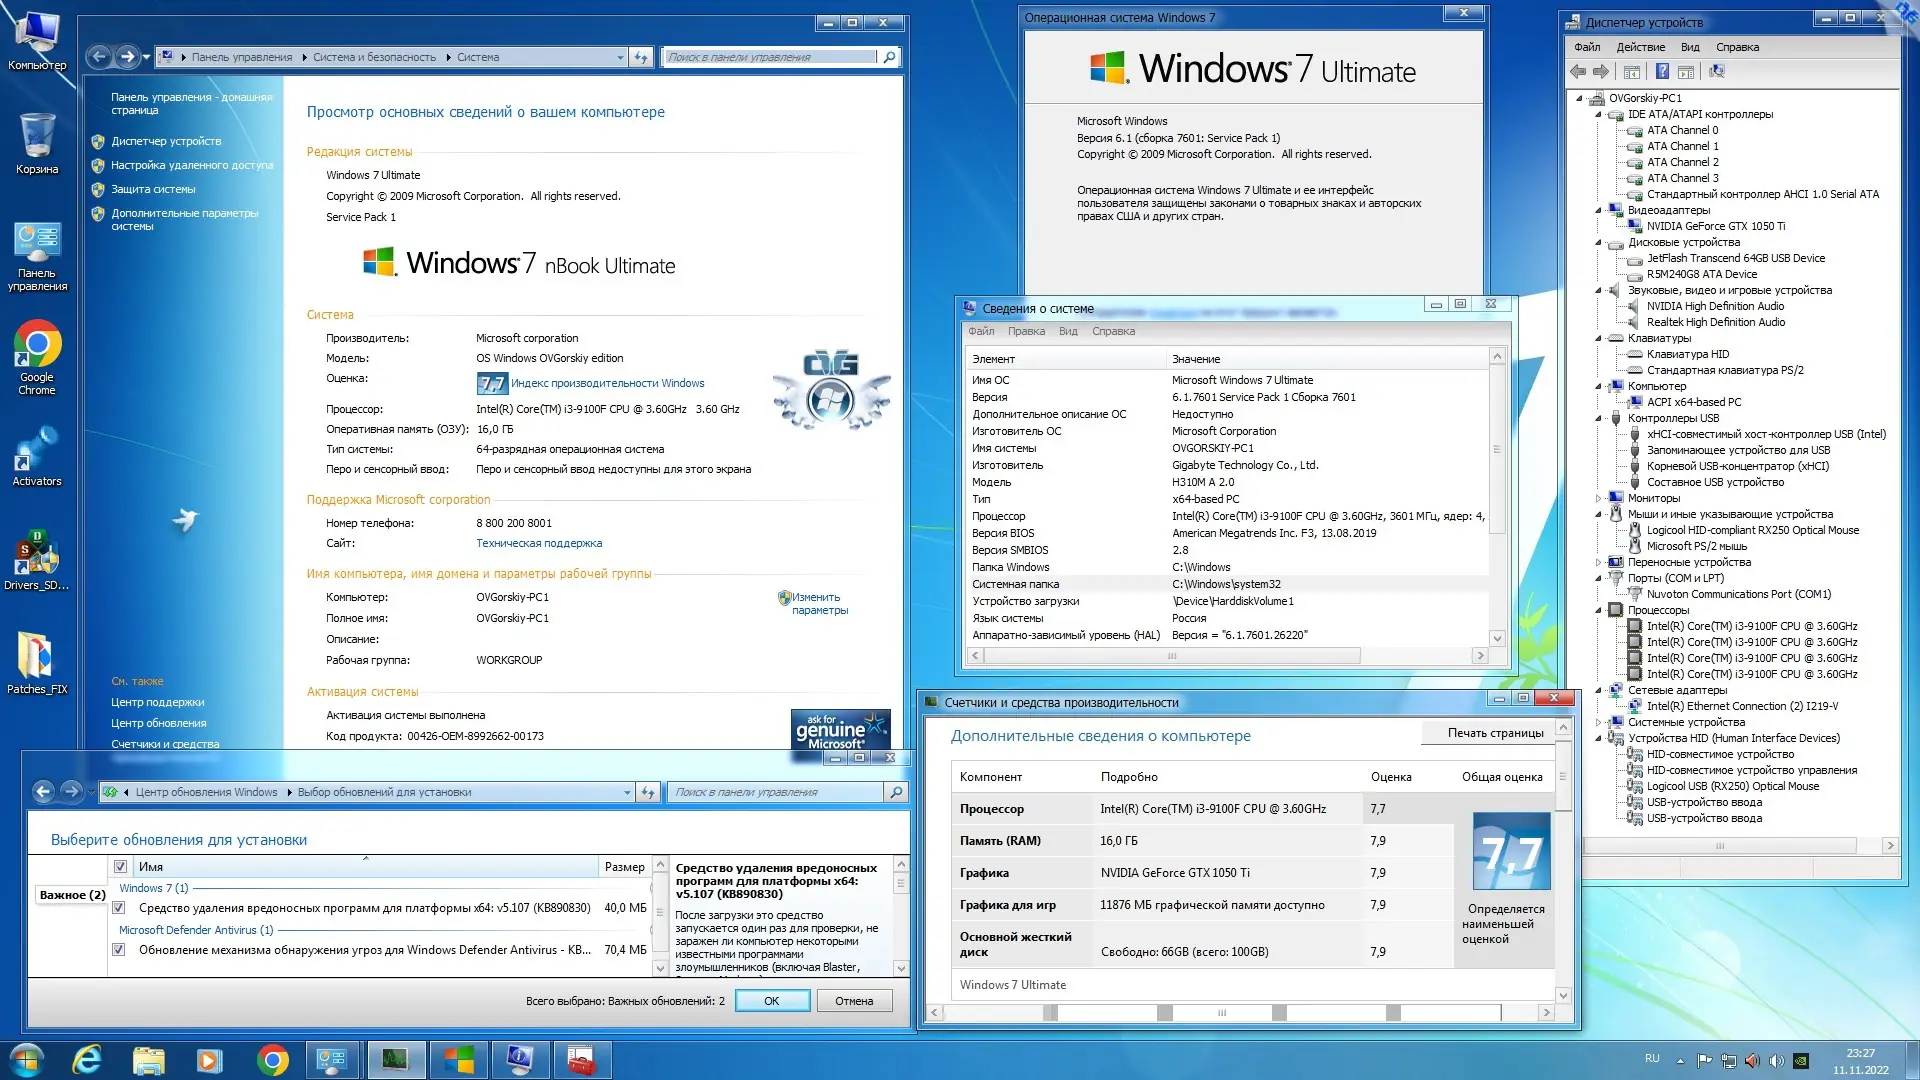
Task: Toggle the Windows Defender Antivirus update checkbox
Action: (x=120, y=949)
